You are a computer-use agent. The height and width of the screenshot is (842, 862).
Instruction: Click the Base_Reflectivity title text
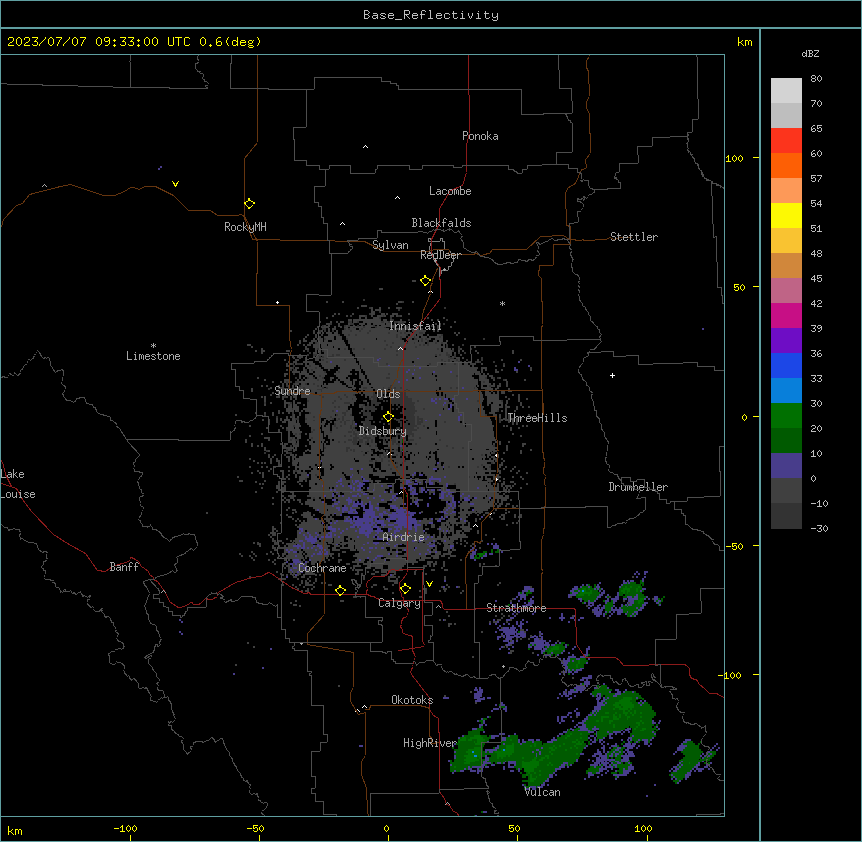(x=431, y=15)
